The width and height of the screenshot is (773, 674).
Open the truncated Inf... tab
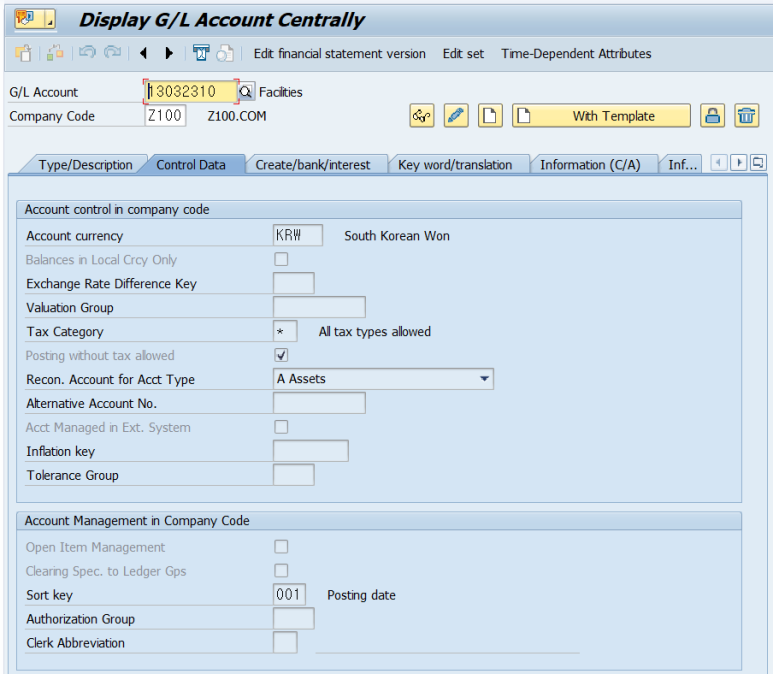click(x=682, y=165)
